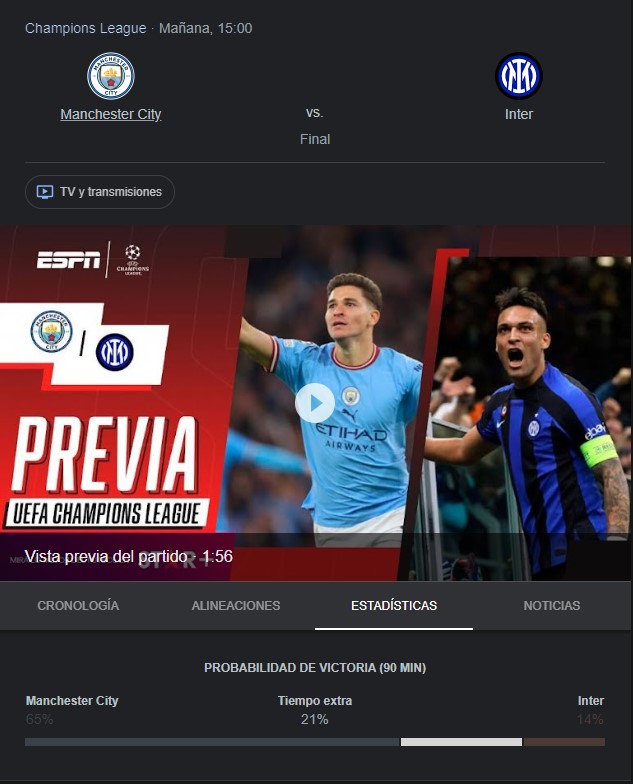Click the Tiempo extra white bar segment

462,742
